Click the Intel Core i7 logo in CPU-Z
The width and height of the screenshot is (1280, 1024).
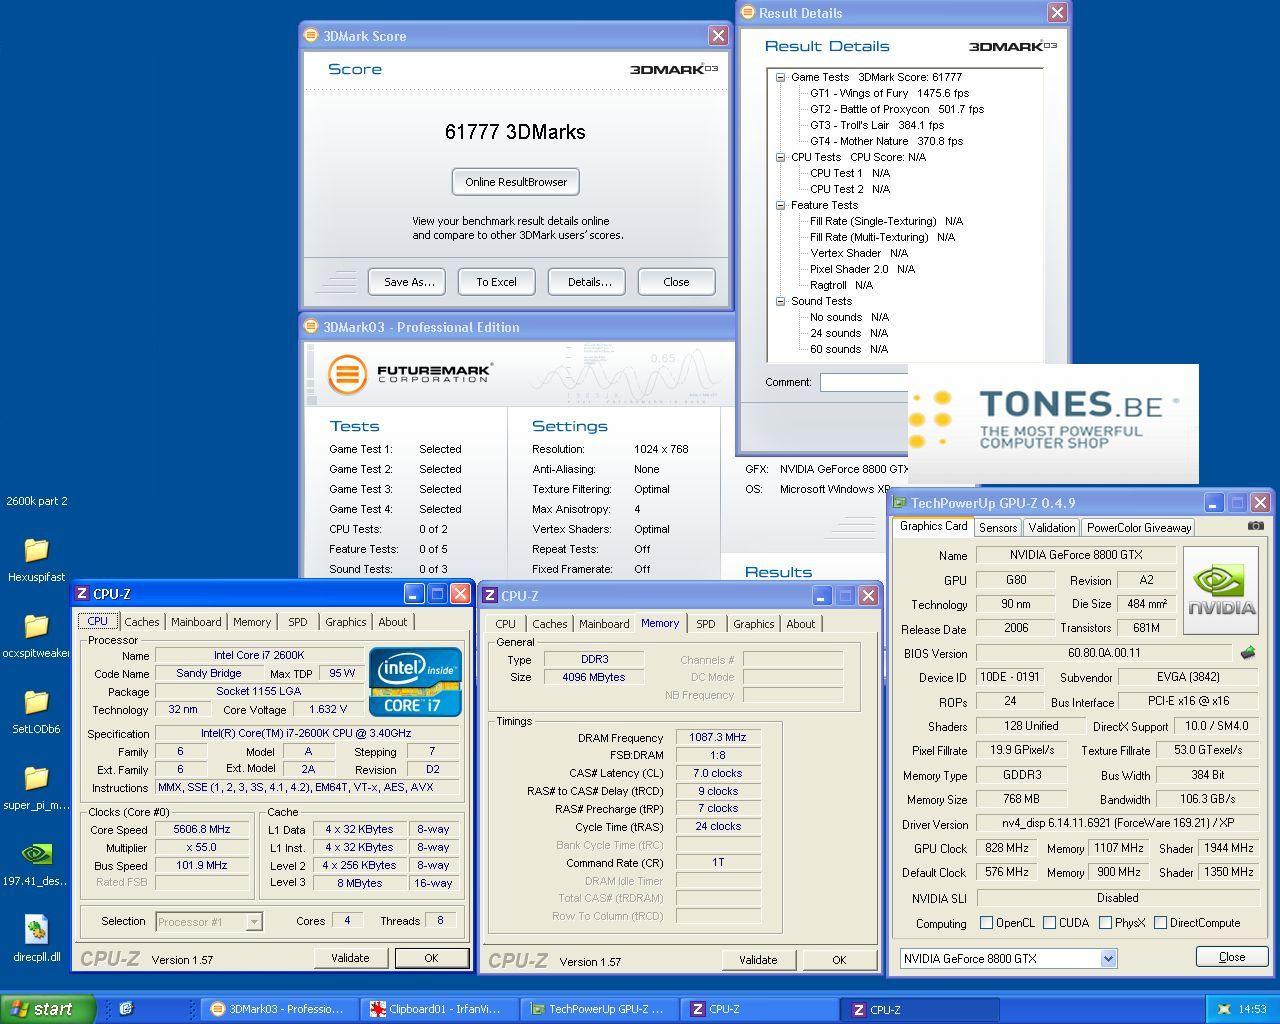coord(415,681)
